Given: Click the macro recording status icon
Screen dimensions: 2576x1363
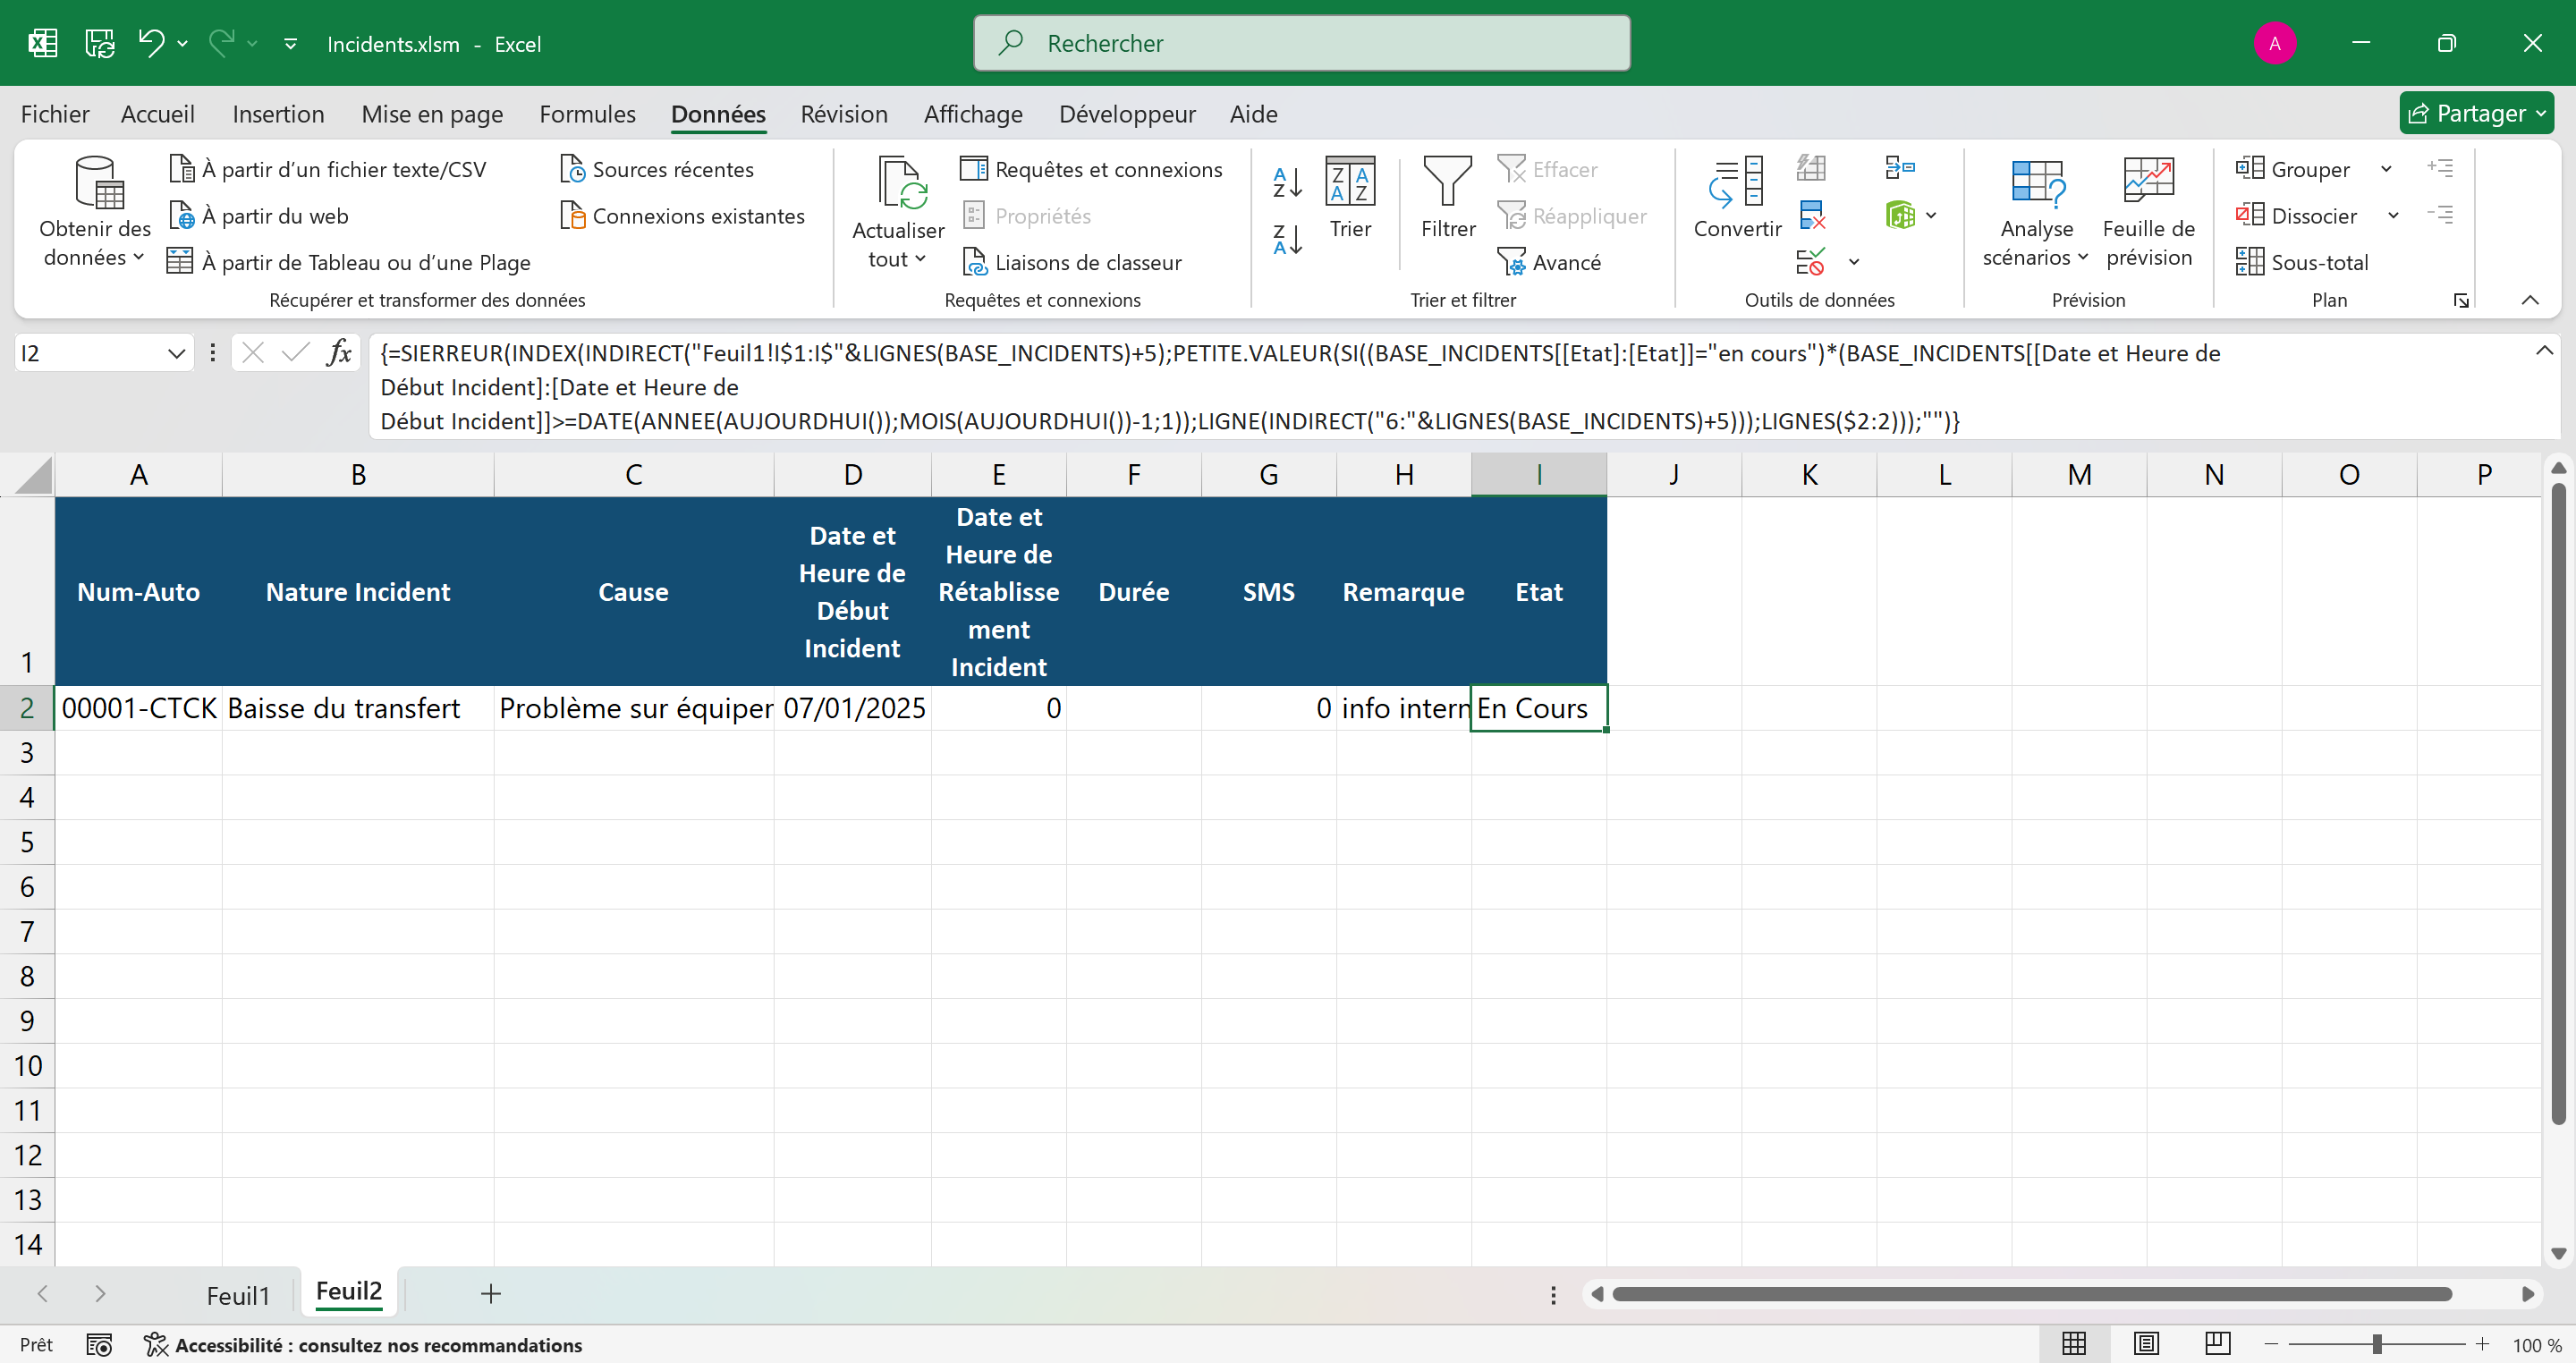Looking at the screenshot, I should pos(98,1345).
